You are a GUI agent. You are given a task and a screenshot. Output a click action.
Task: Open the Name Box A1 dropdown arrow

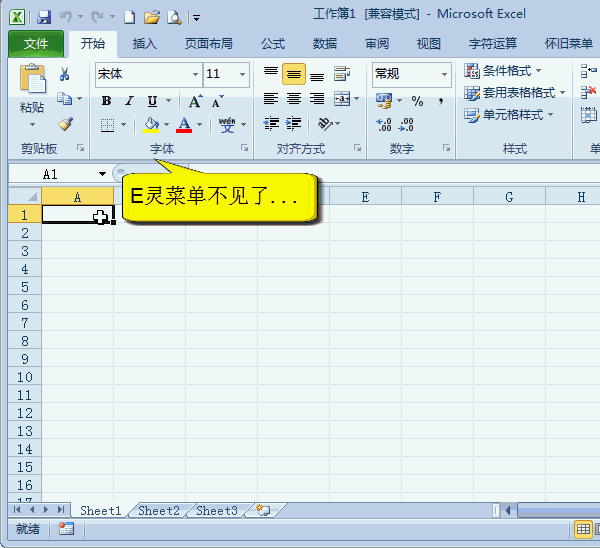102,174
